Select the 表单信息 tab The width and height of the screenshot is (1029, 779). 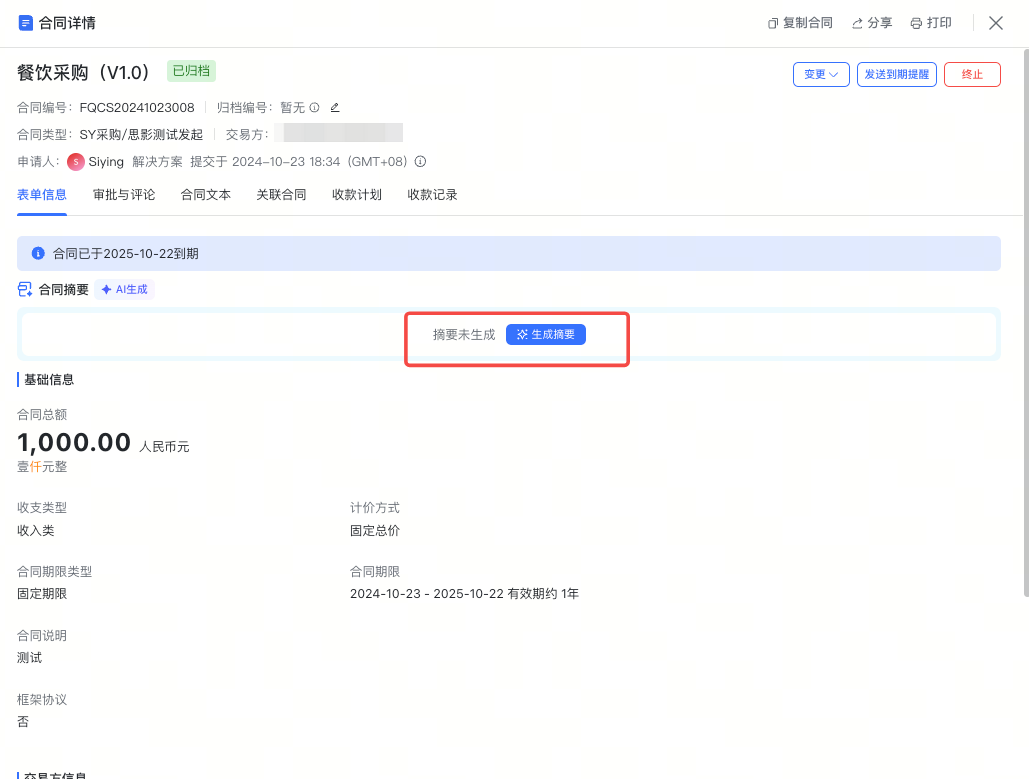coord(42,195)
